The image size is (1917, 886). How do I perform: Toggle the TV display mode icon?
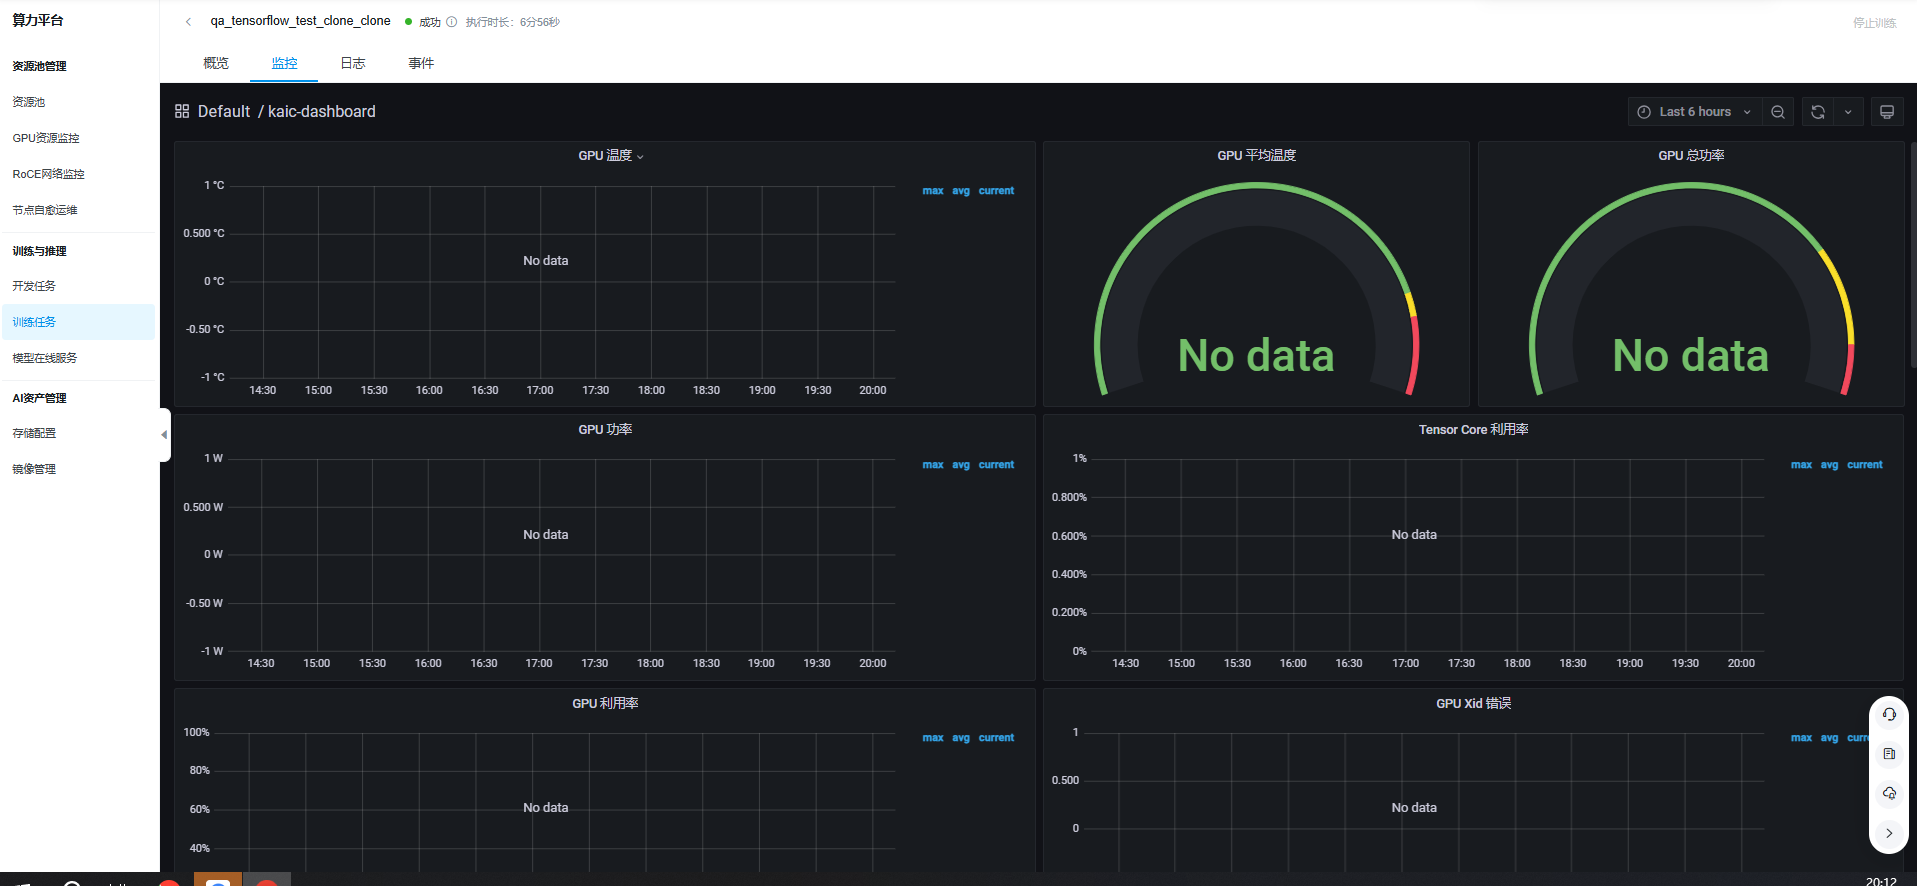[x=1886, y=112]
